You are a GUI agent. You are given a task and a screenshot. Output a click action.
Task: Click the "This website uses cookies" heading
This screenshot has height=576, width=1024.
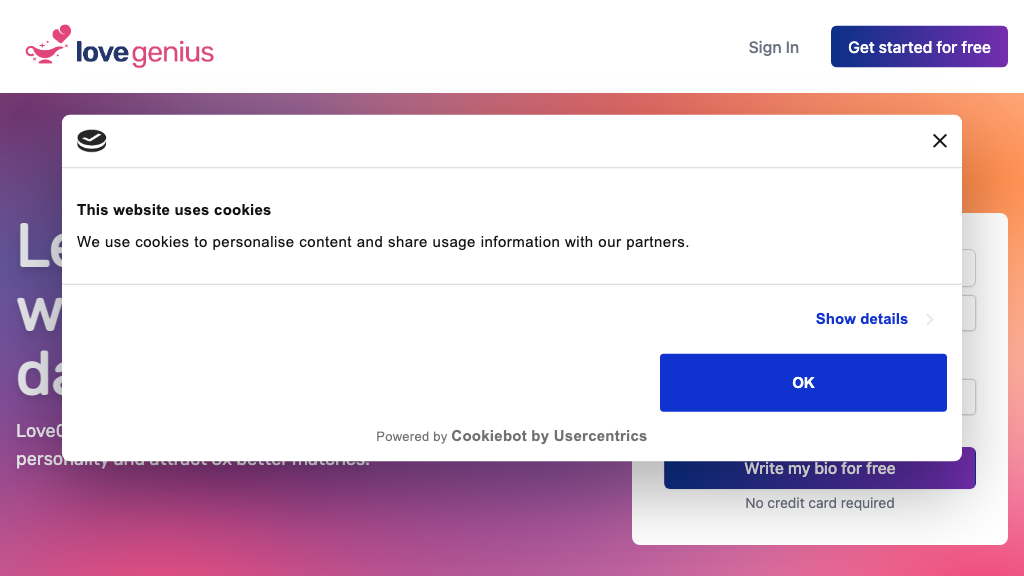[174, 210]
